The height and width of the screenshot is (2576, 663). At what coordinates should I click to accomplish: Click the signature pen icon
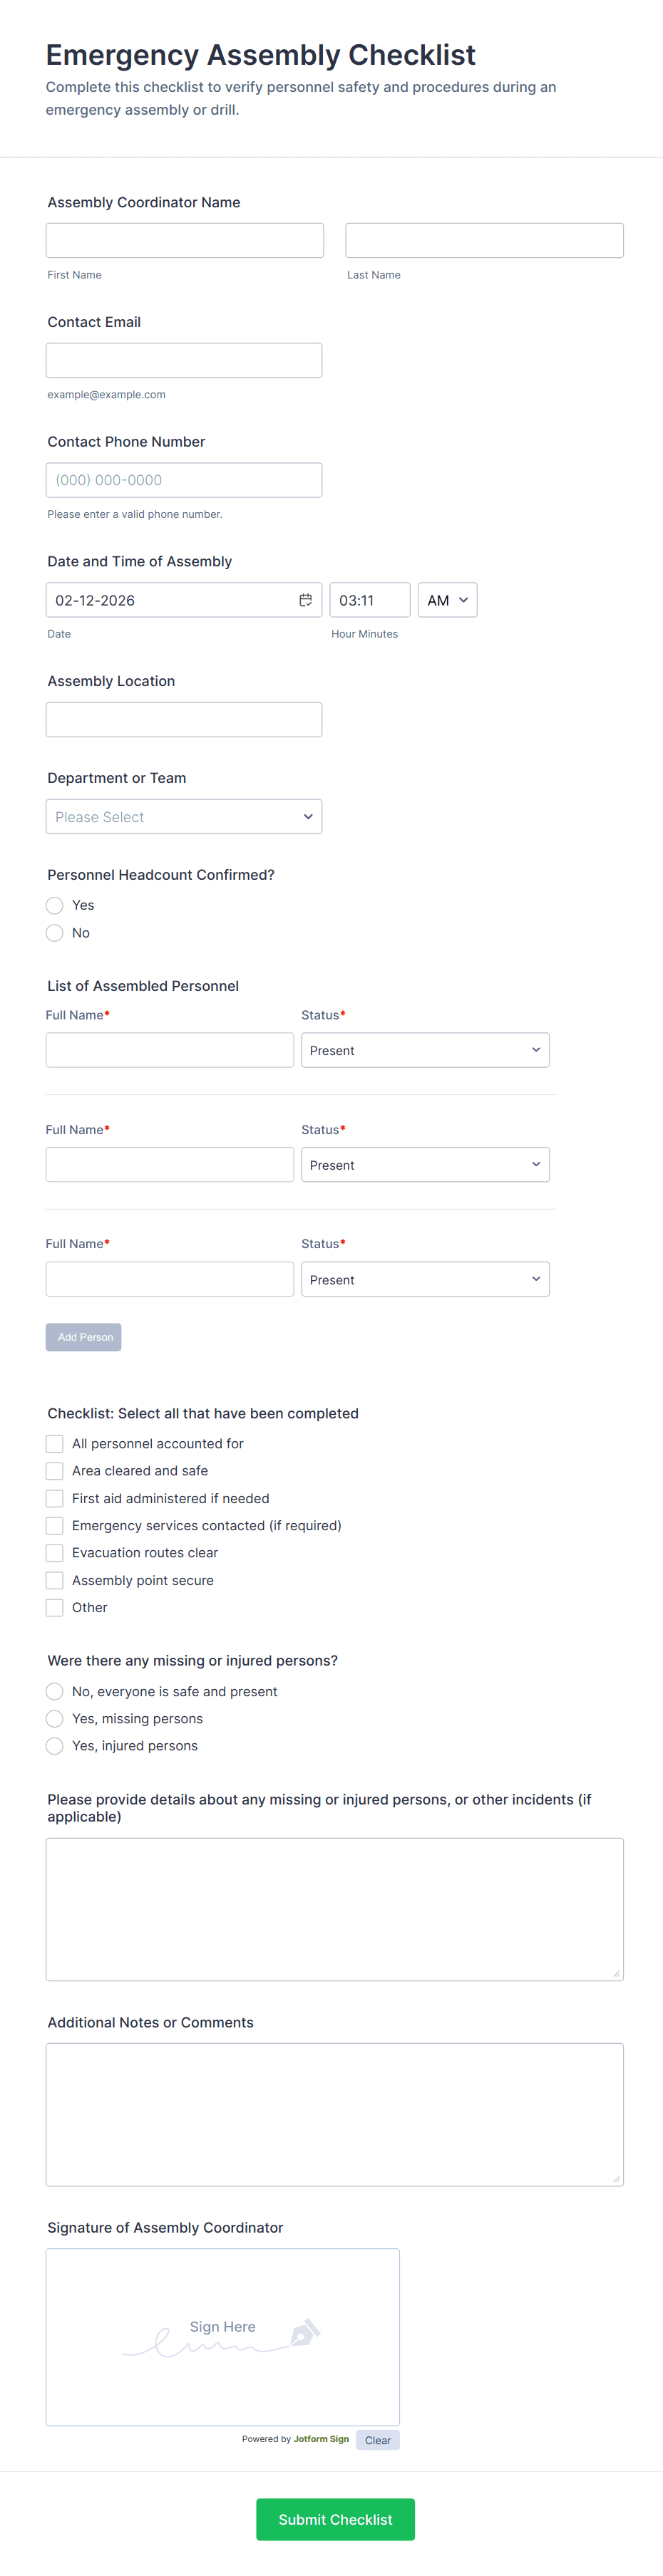(x=304, y=2333)
